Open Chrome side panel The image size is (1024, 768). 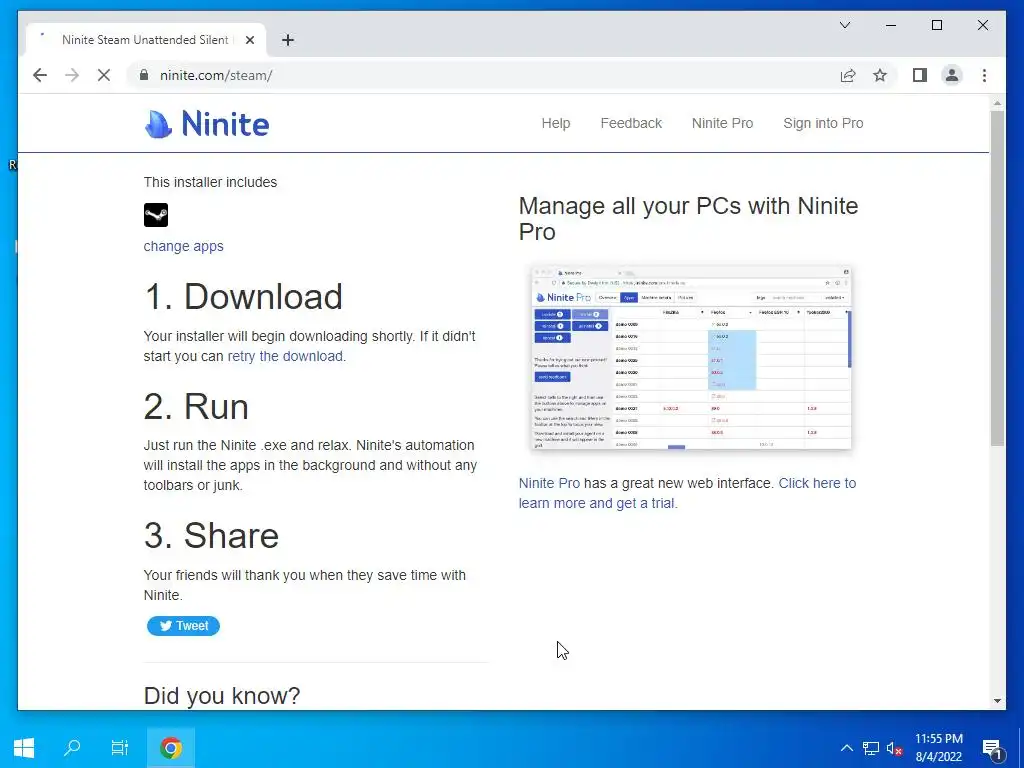point(920,75)
